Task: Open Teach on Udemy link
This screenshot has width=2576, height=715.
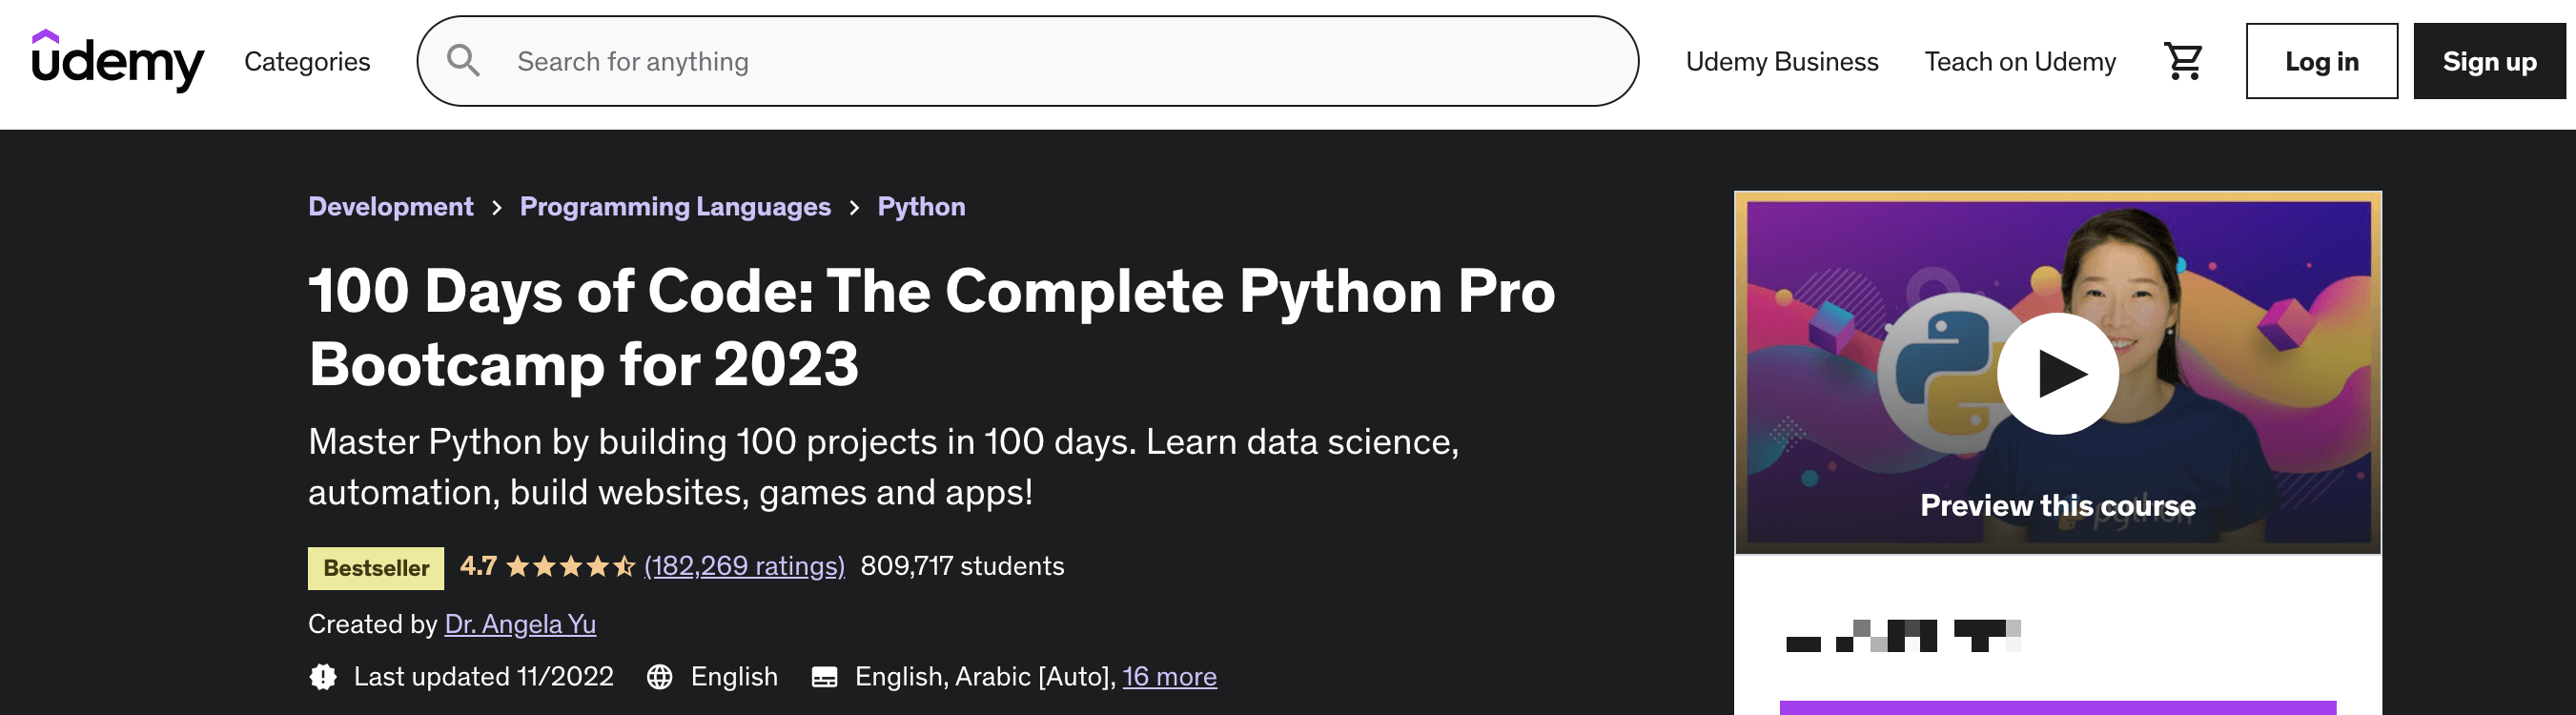Action: 2020,62
